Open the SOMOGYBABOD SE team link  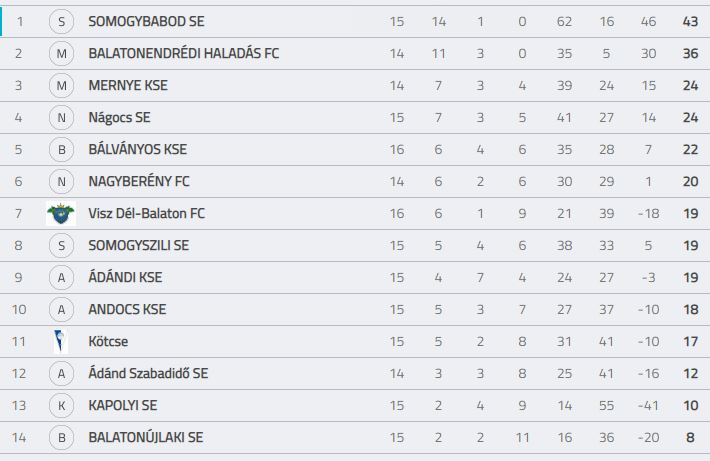coord(146,21)
